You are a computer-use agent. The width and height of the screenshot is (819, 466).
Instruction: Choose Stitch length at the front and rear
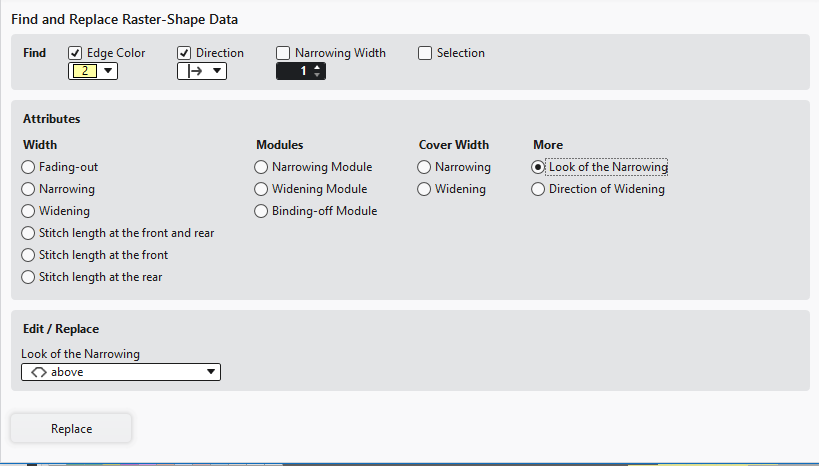pyautogui.click(x=29, y=233)
